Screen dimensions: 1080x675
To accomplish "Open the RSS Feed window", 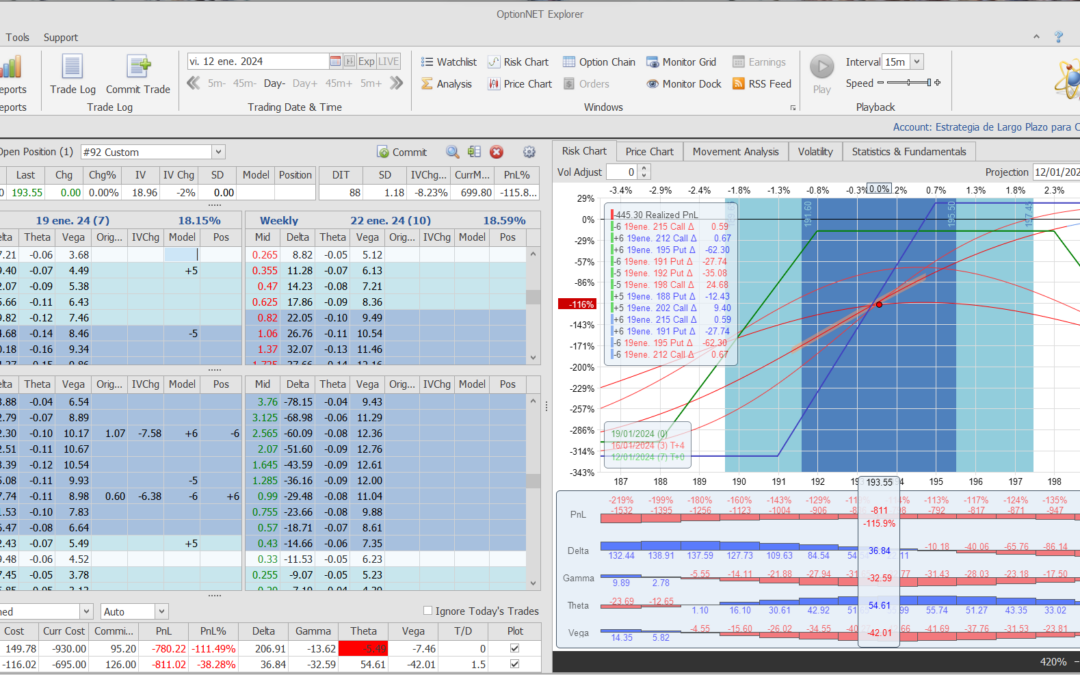I will (x=761, y=84).
